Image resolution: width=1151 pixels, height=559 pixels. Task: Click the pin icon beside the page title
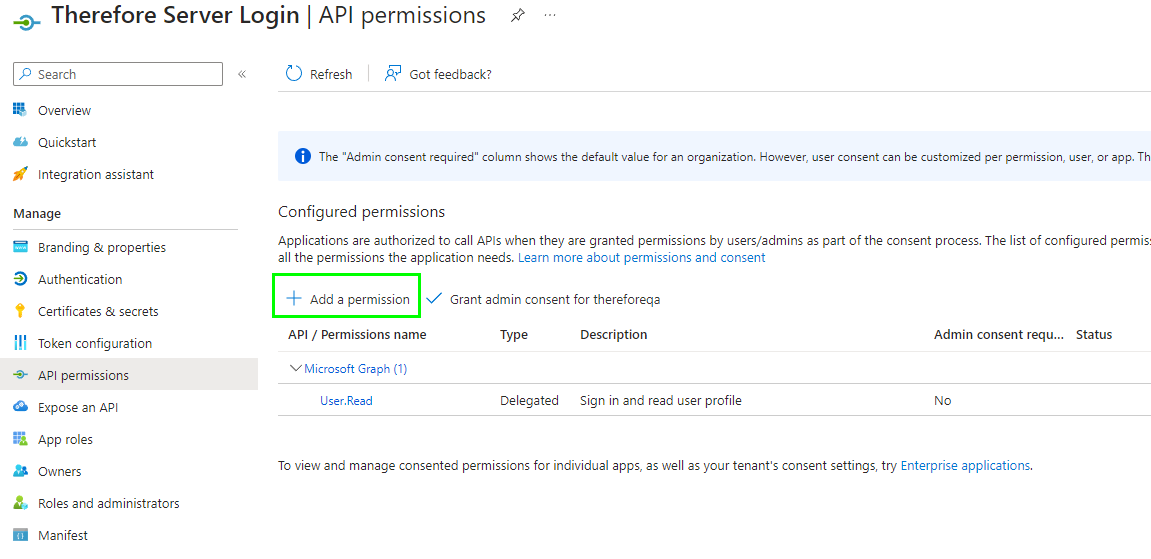point(518,16)
